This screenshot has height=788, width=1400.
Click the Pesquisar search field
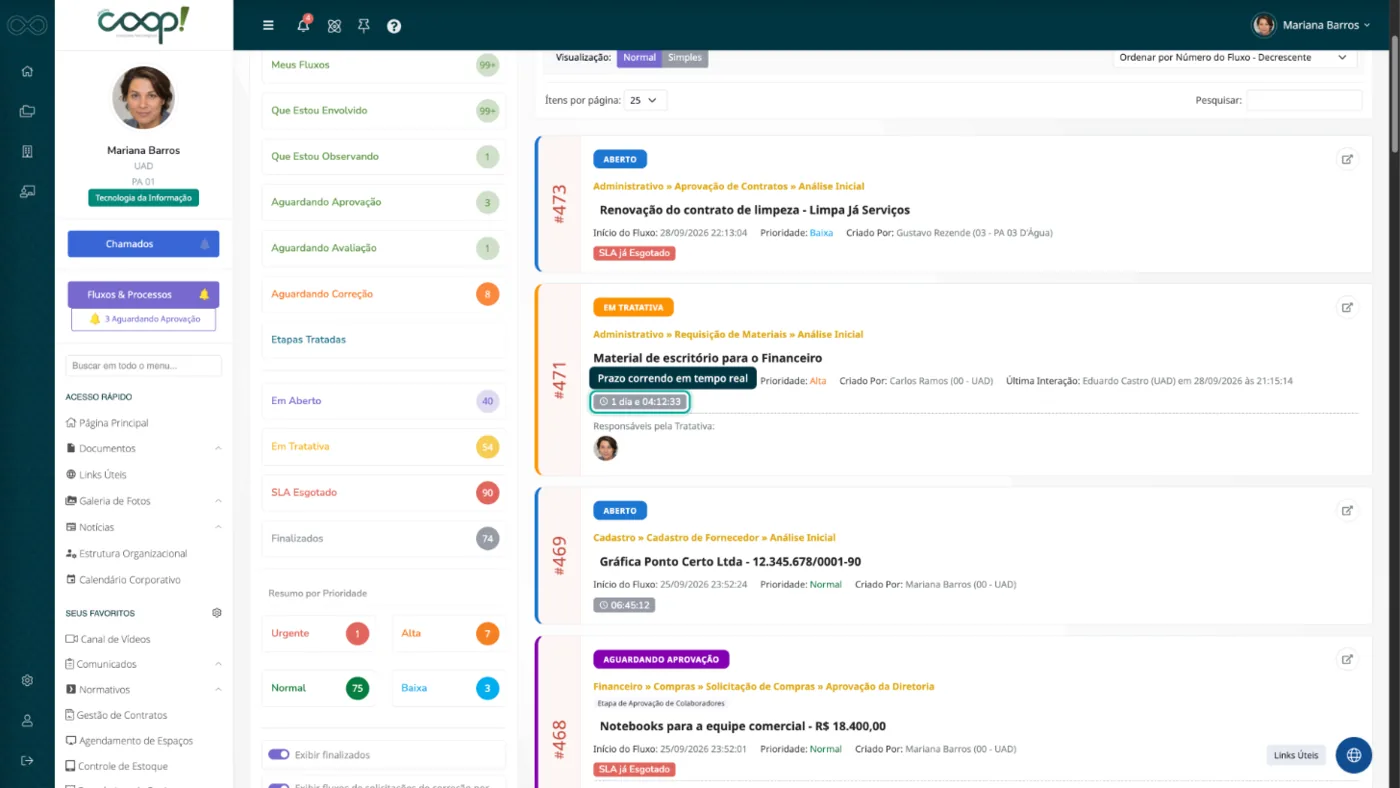(x=1304, y=100)
